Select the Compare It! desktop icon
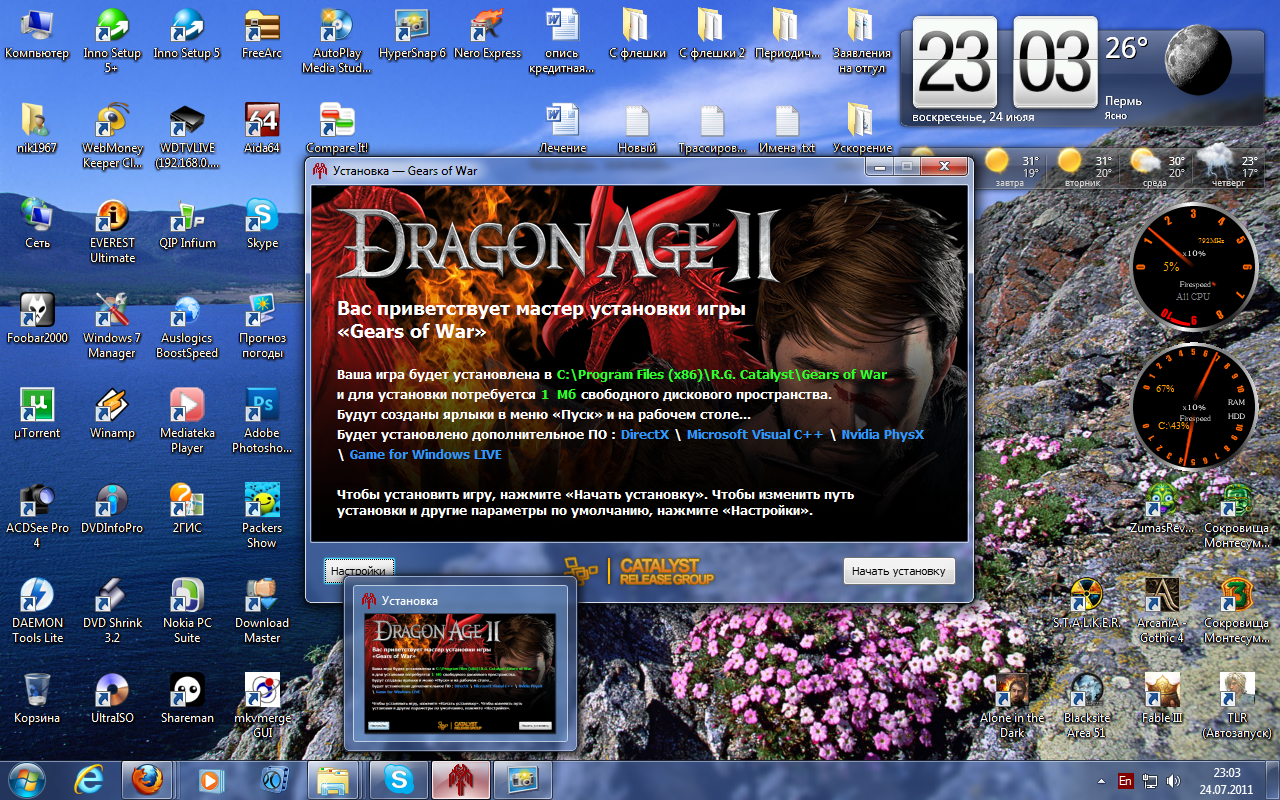Viewport: 1280px width, 800px height. point(337,128)
